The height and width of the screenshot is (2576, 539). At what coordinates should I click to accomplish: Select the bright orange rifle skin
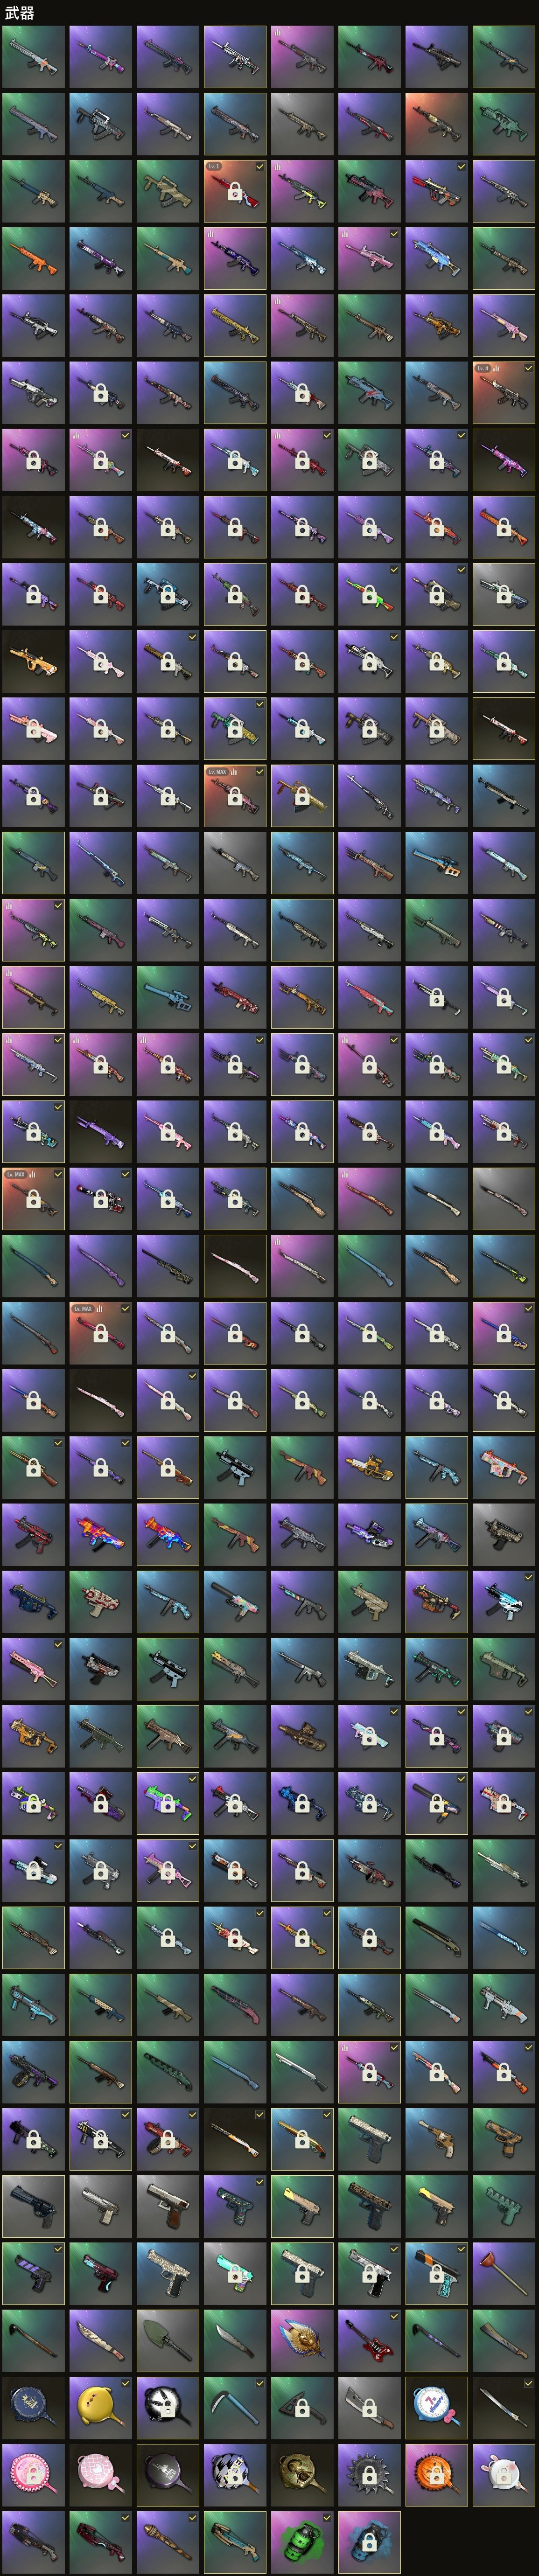(33, 258)
